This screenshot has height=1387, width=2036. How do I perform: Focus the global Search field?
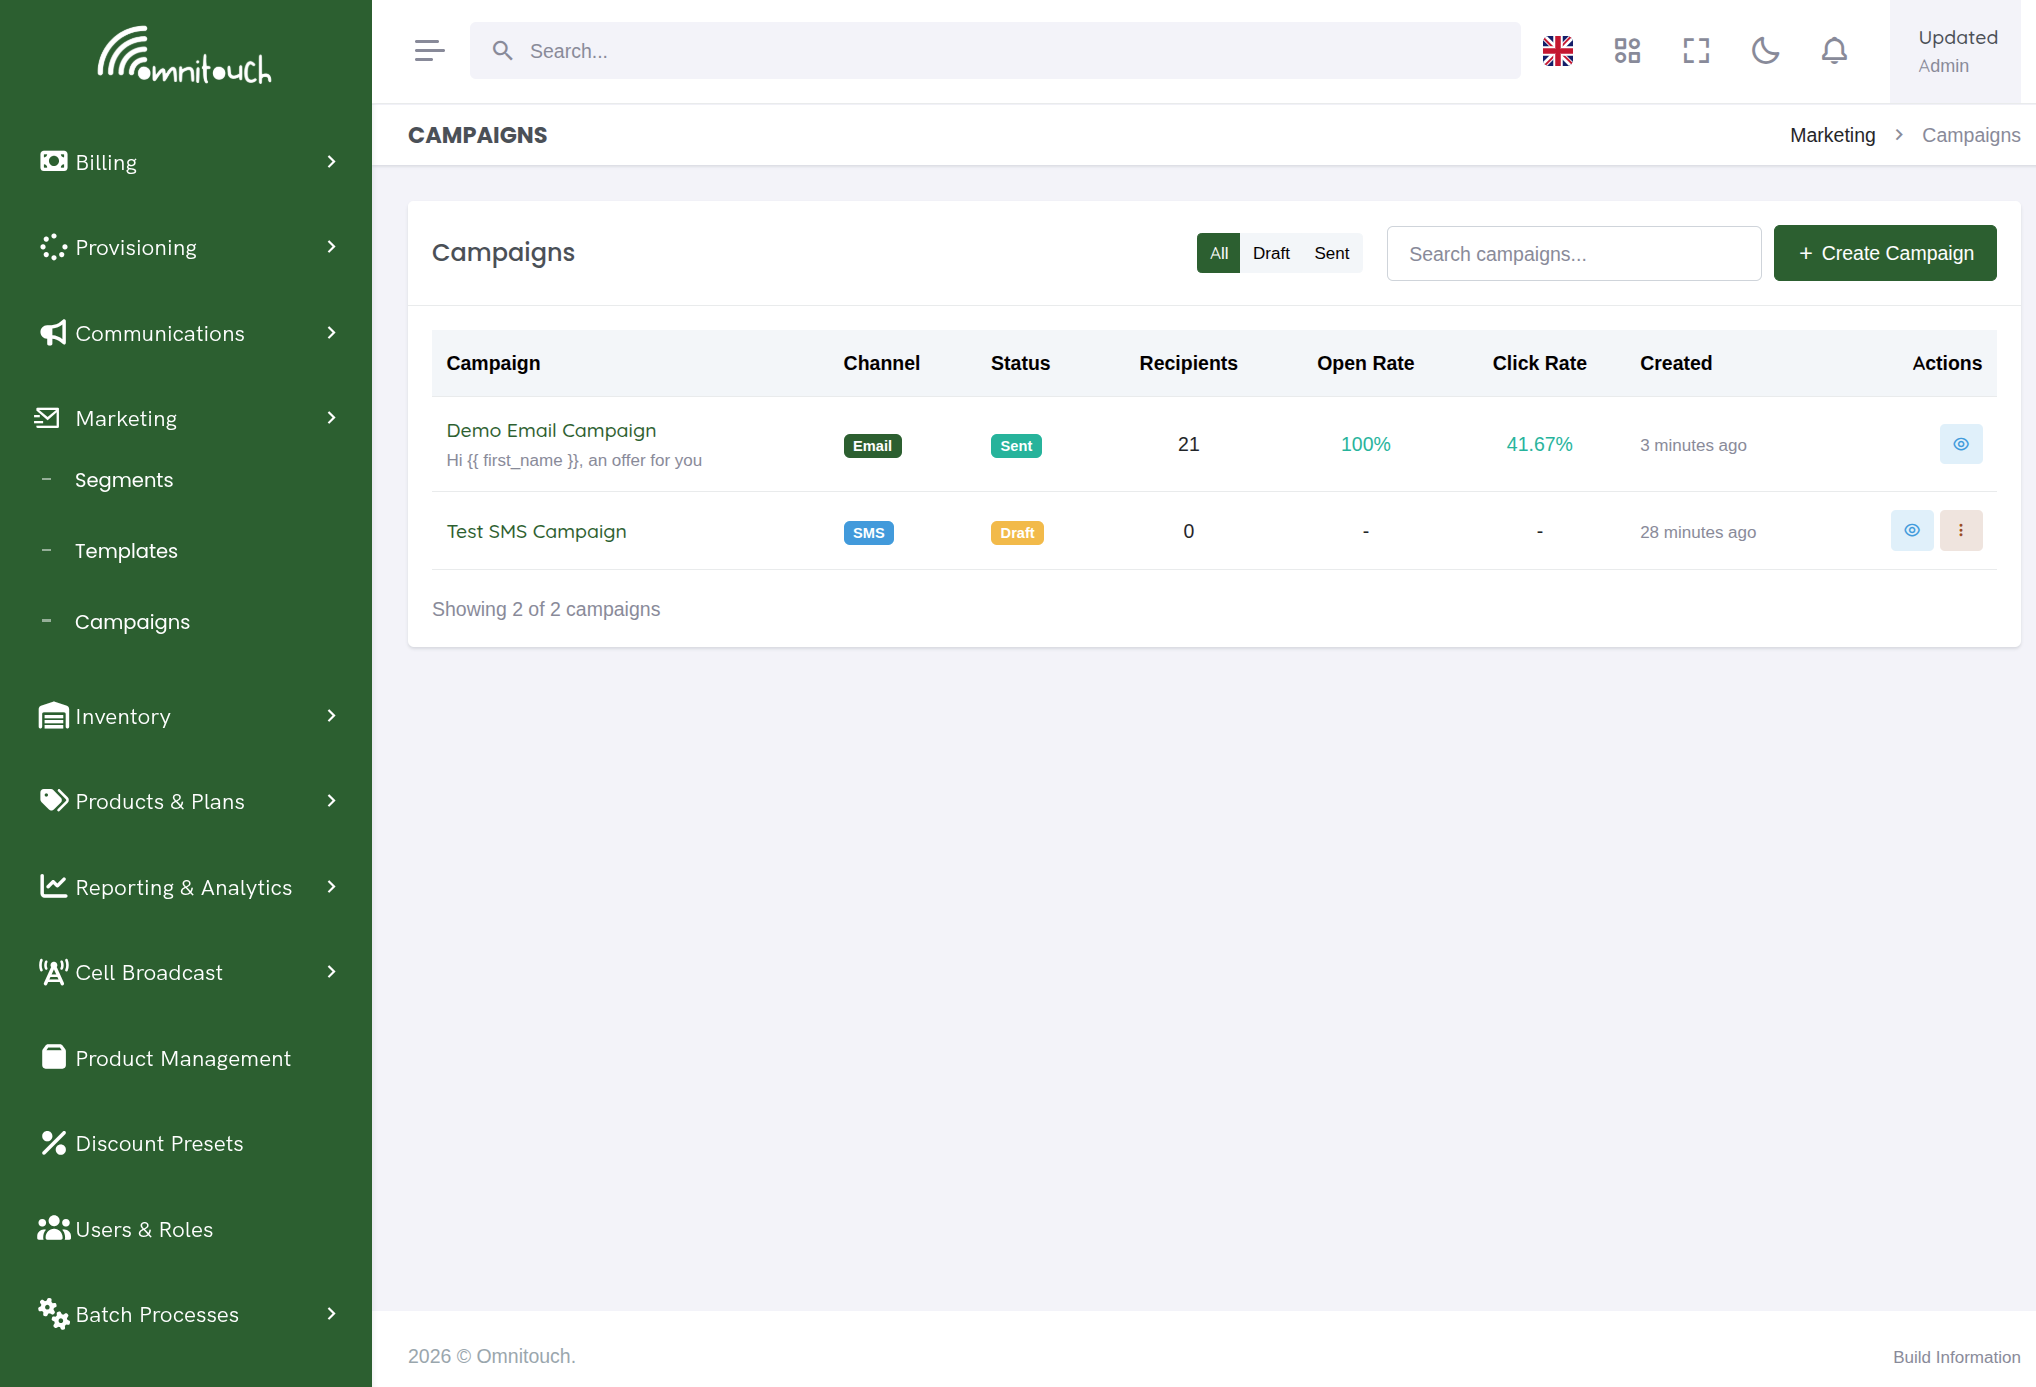(995, 51)
